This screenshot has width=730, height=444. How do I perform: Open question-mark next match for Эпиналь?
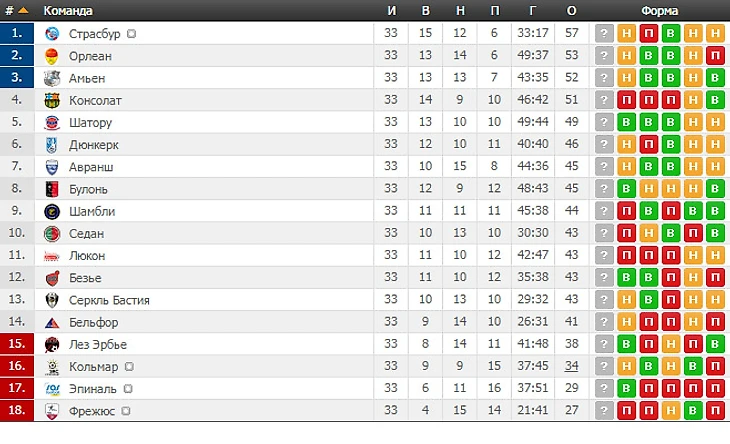tap(604, 388)
